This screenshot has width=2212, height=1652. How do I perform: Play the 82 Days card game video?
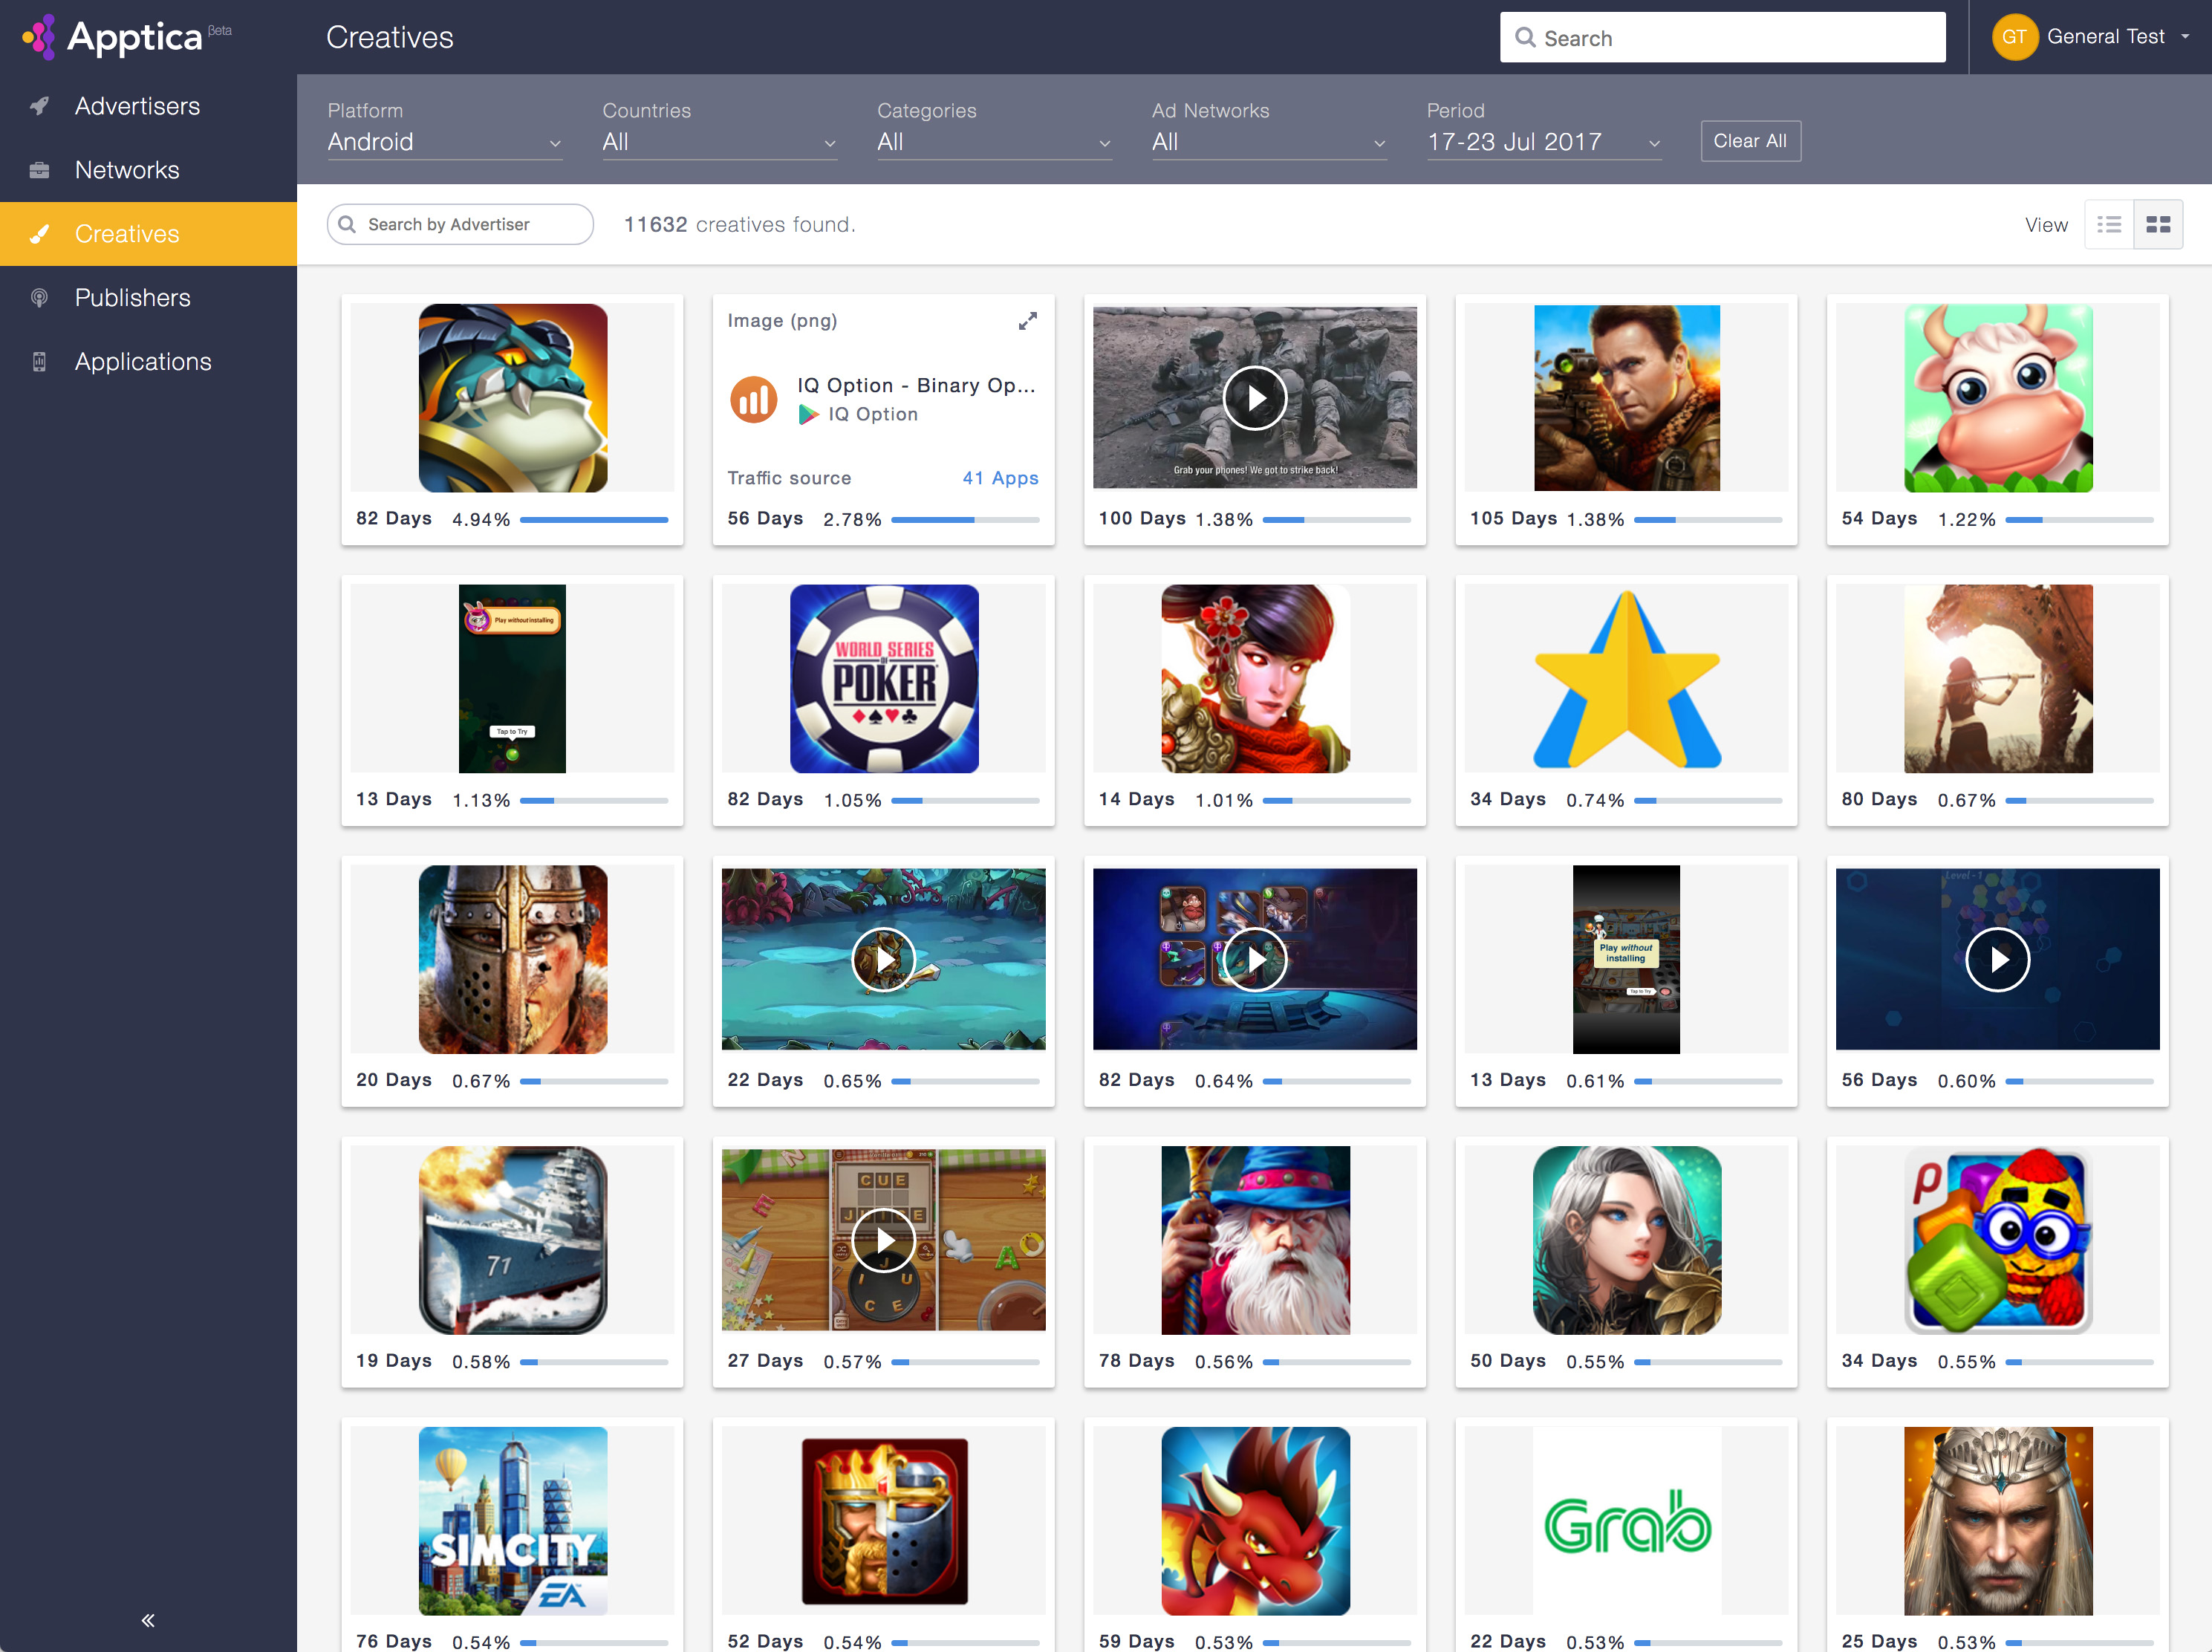1254,960
